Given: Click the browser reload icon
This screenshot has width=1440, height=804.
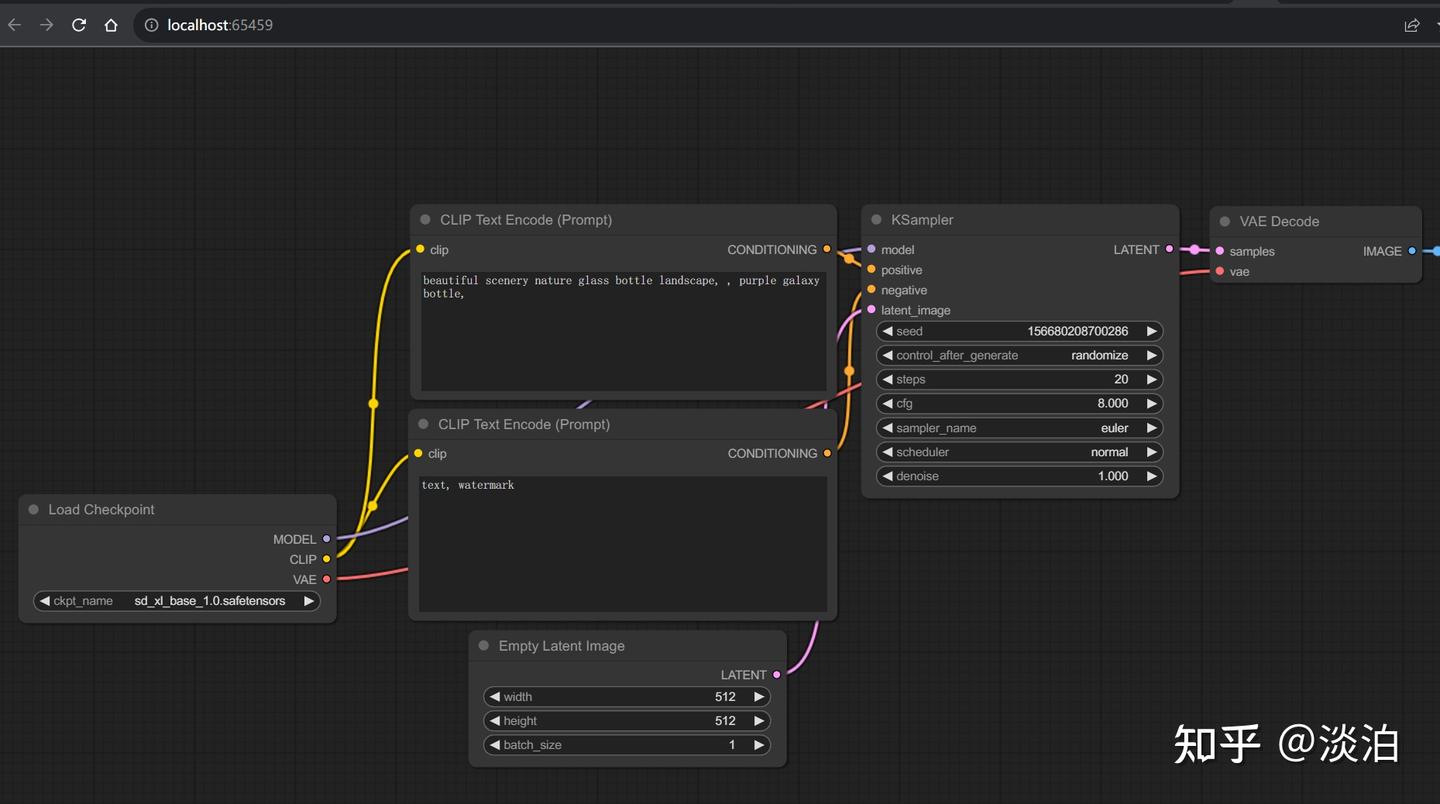Looking at the screenshot, I should pyautogui.click(x=79, y=25).
